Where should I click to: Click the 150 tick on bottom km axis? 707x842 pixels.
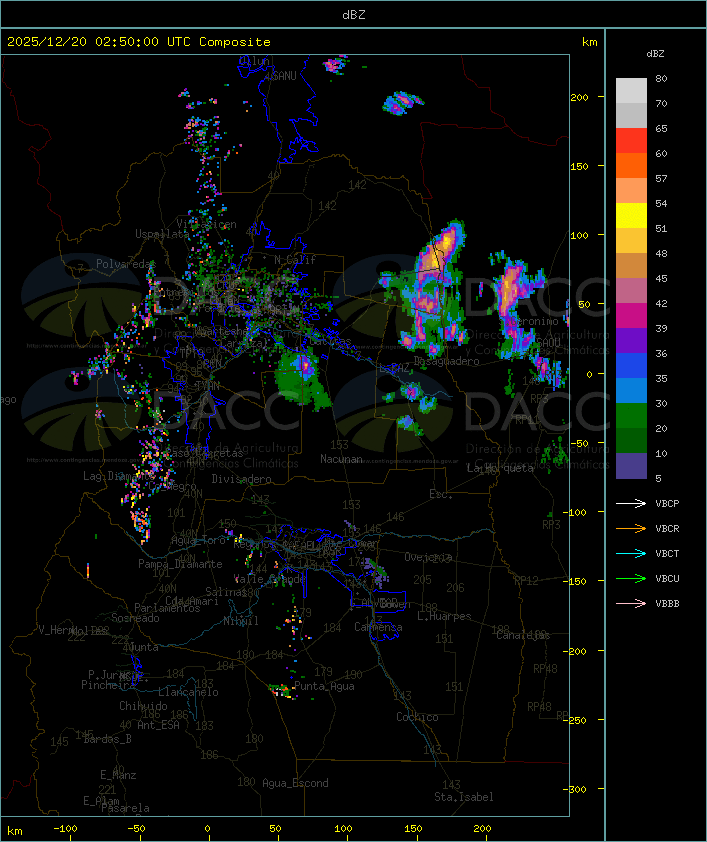pyautogui.click(x=413, y=829)
